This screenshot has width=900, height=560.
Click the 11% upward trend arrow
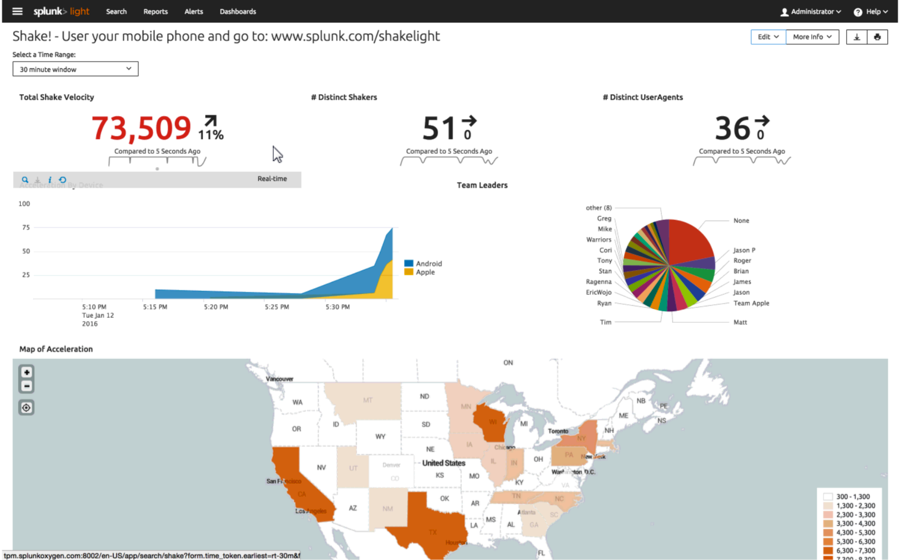[x=211, y=121]
